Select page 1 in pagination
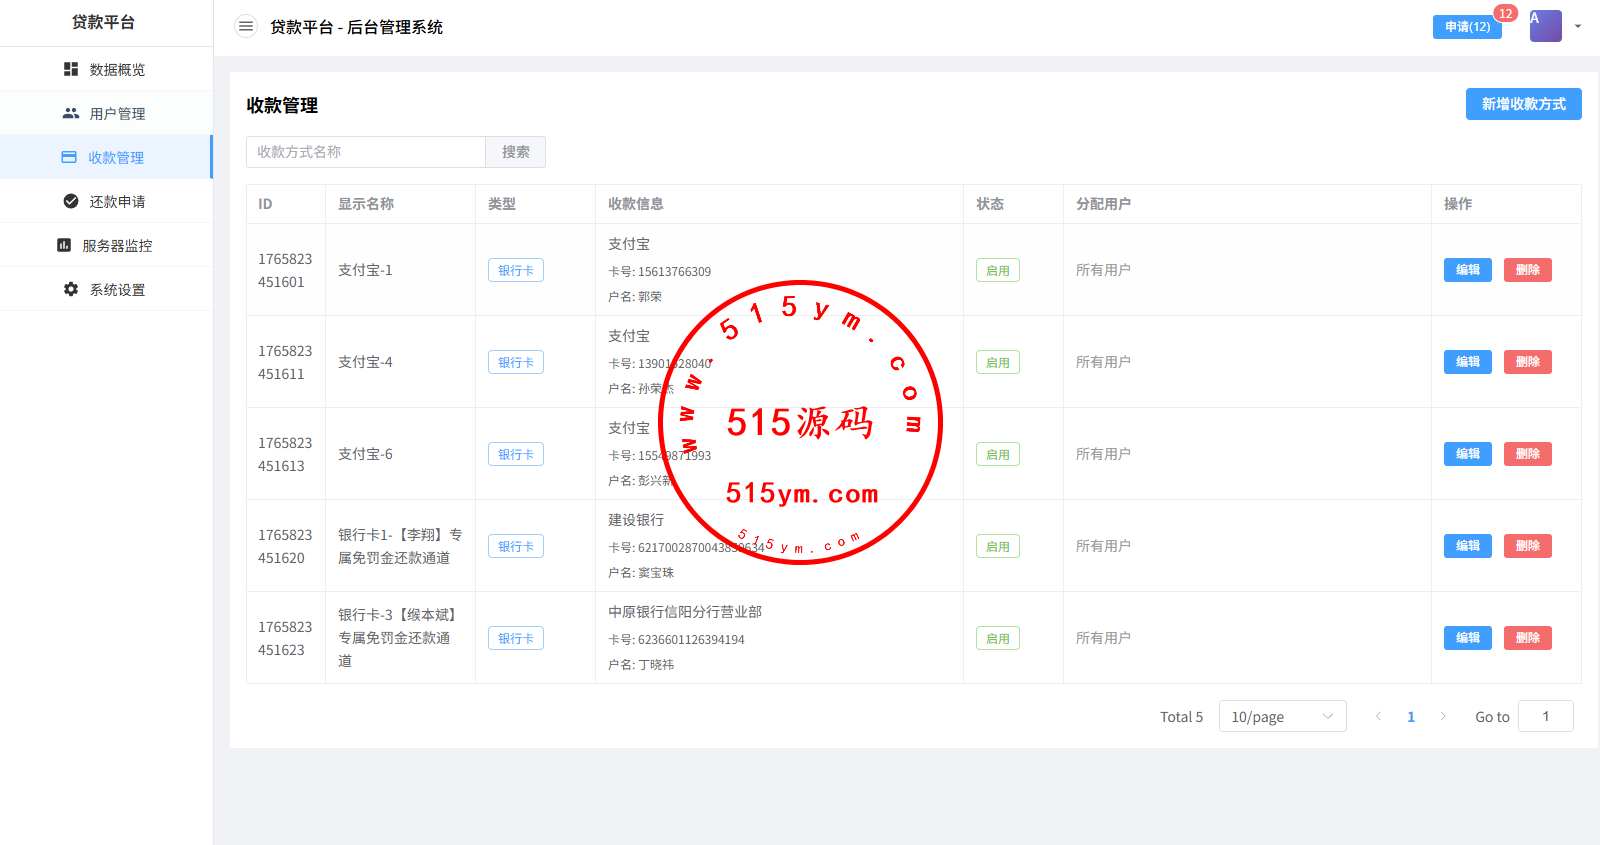Viewport: 1600px width, 845px height. 1411,716
